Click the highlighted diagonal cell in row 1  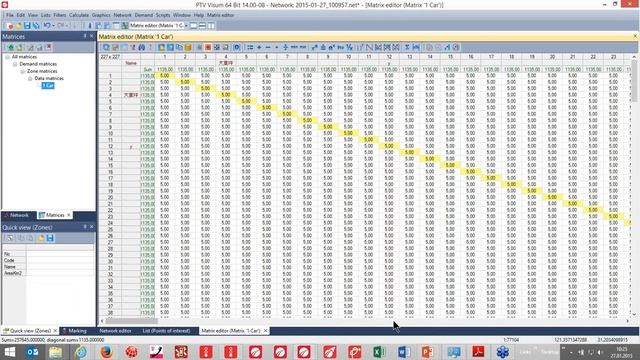click(164, 76)
